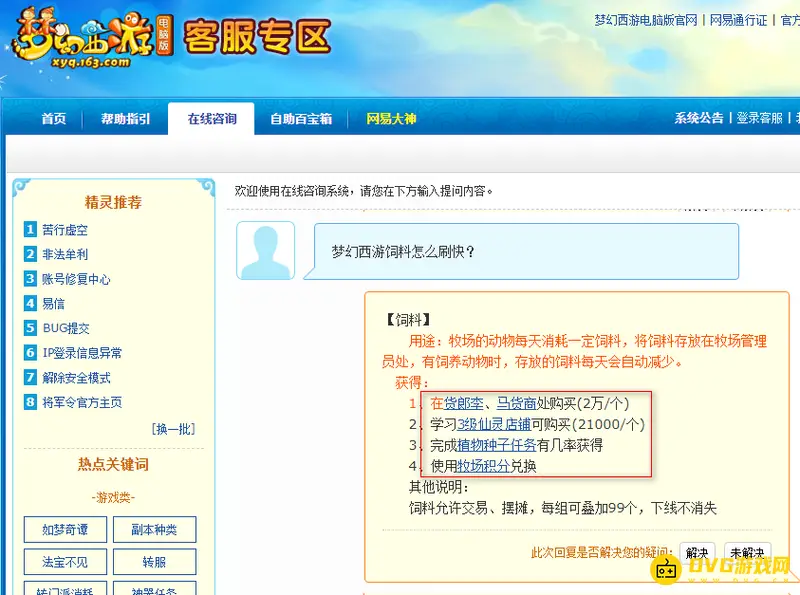Image resolution: width=800 pixels, height=595 pixels.
Task: Open 非法牟利 recommended item
Action: (x=65, y=254)
